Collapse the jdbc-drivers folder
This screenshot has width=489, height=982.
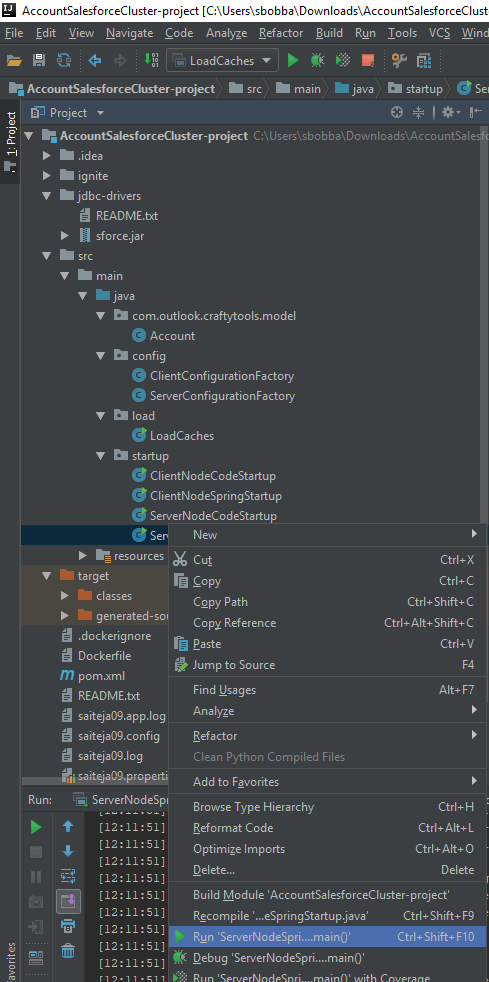[46, 196]
